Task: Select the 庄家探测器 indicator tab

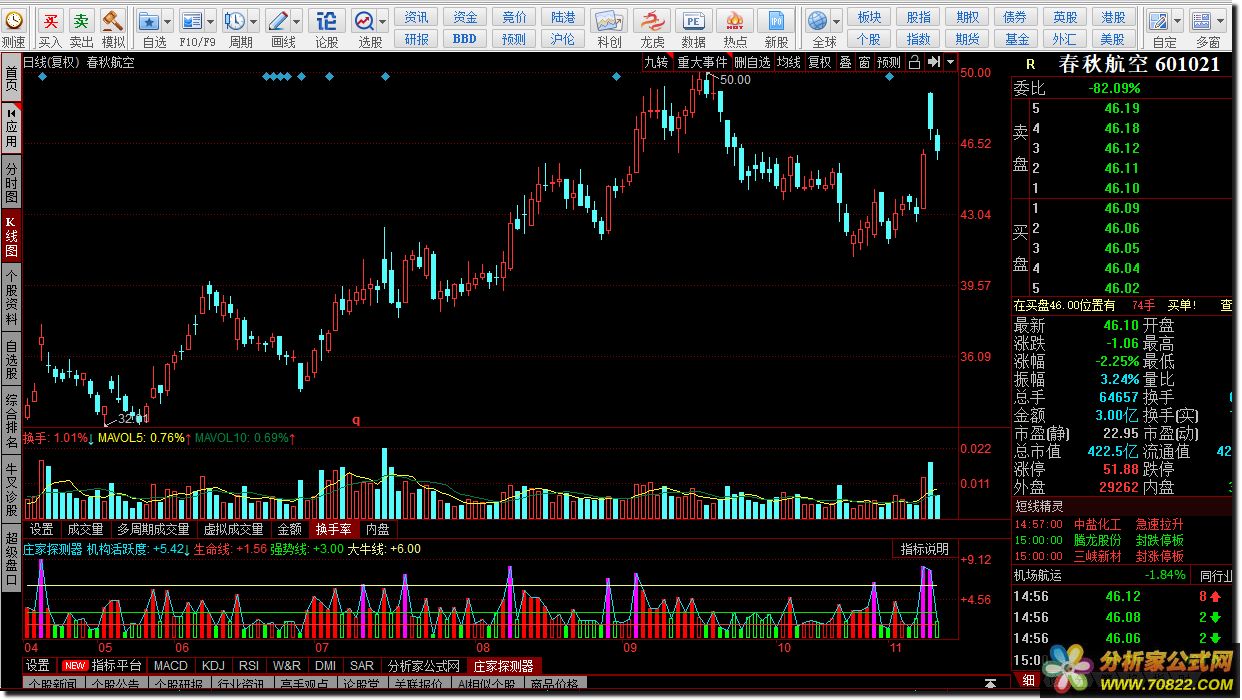Action: tap(504, 665)
